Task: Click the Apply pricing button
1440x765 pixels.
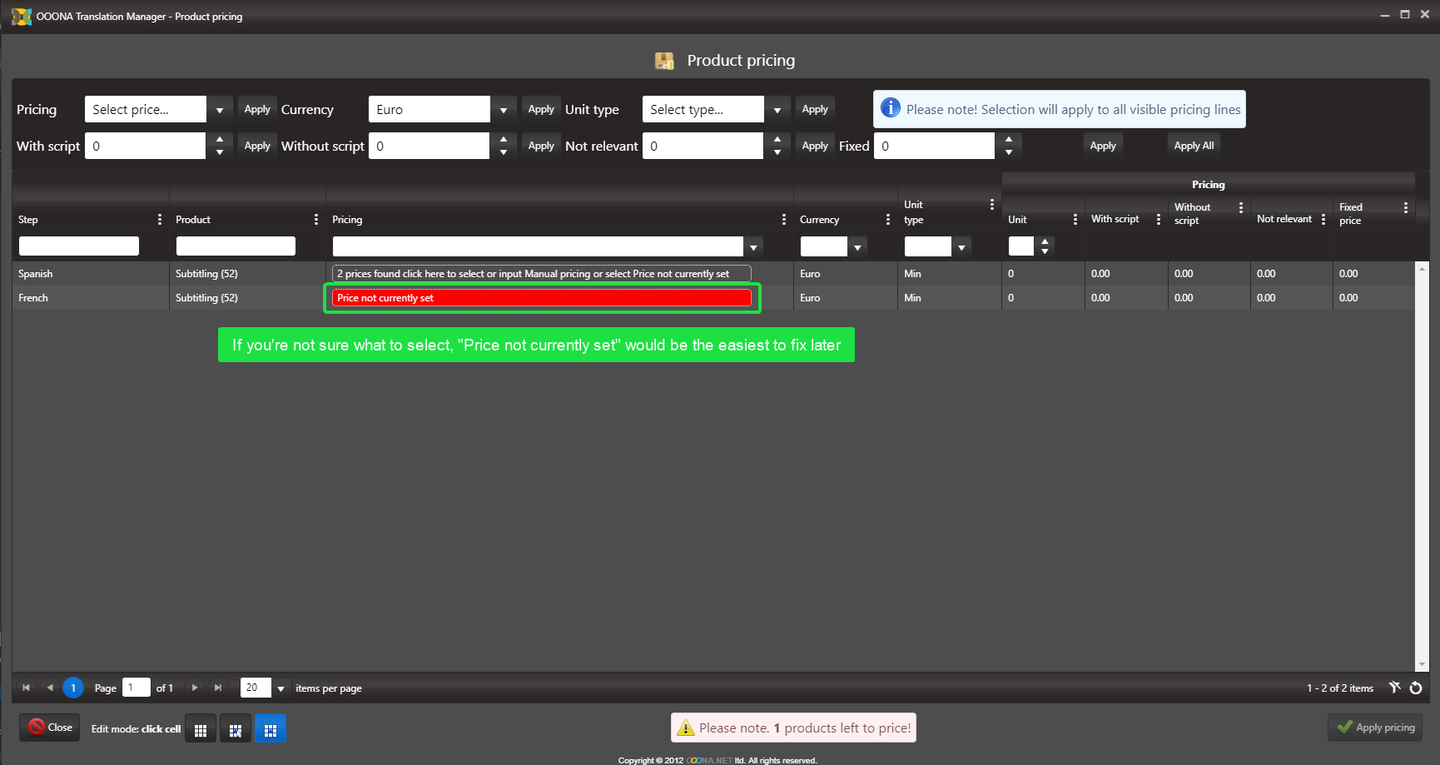Action: point(1375,728)
